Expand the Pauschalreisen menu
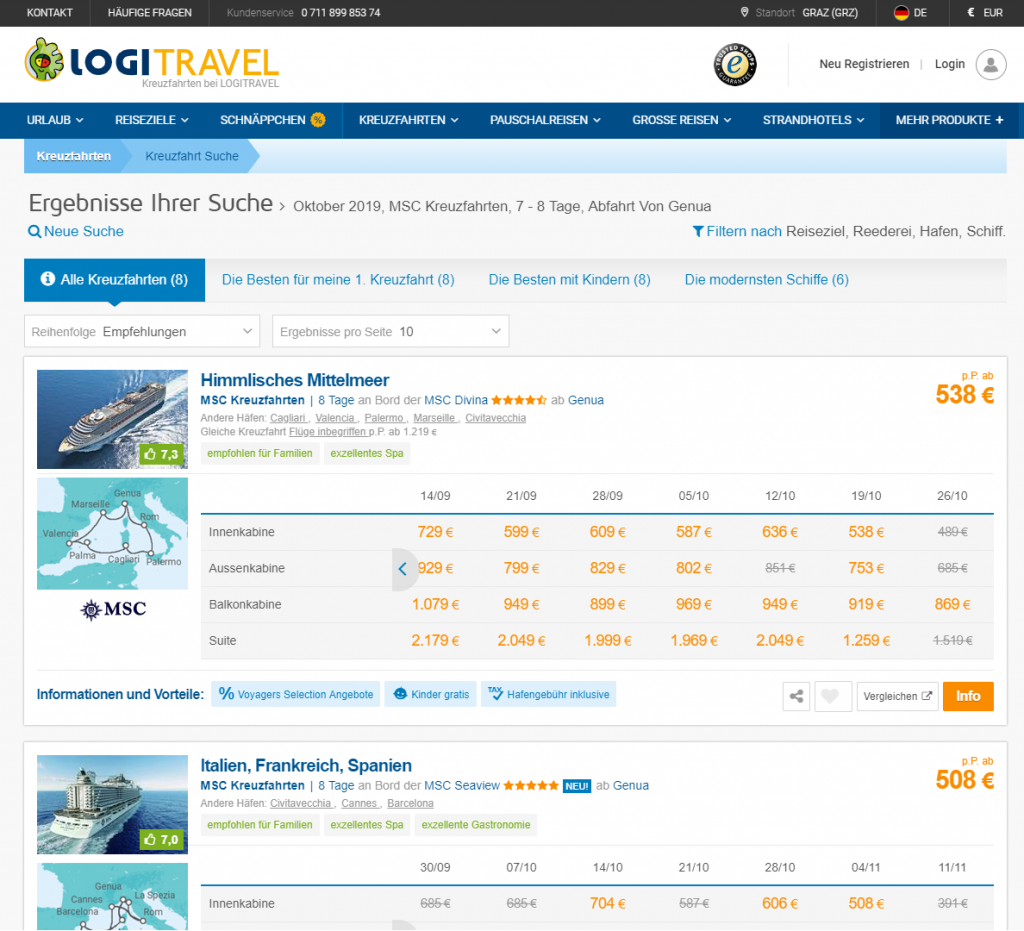The width and height of the screenshot is (1024, 931). click(545, 120)
